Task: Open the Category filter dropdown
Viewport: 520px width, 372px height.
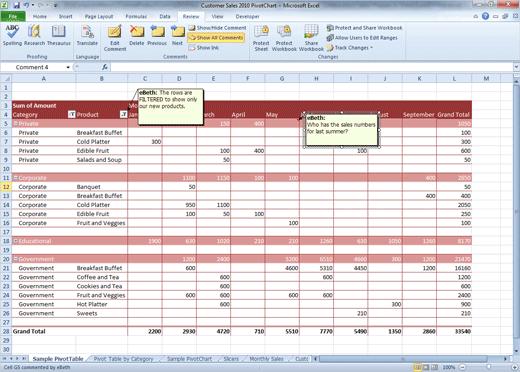Action: pyautogui.click(x=72, y=115)
